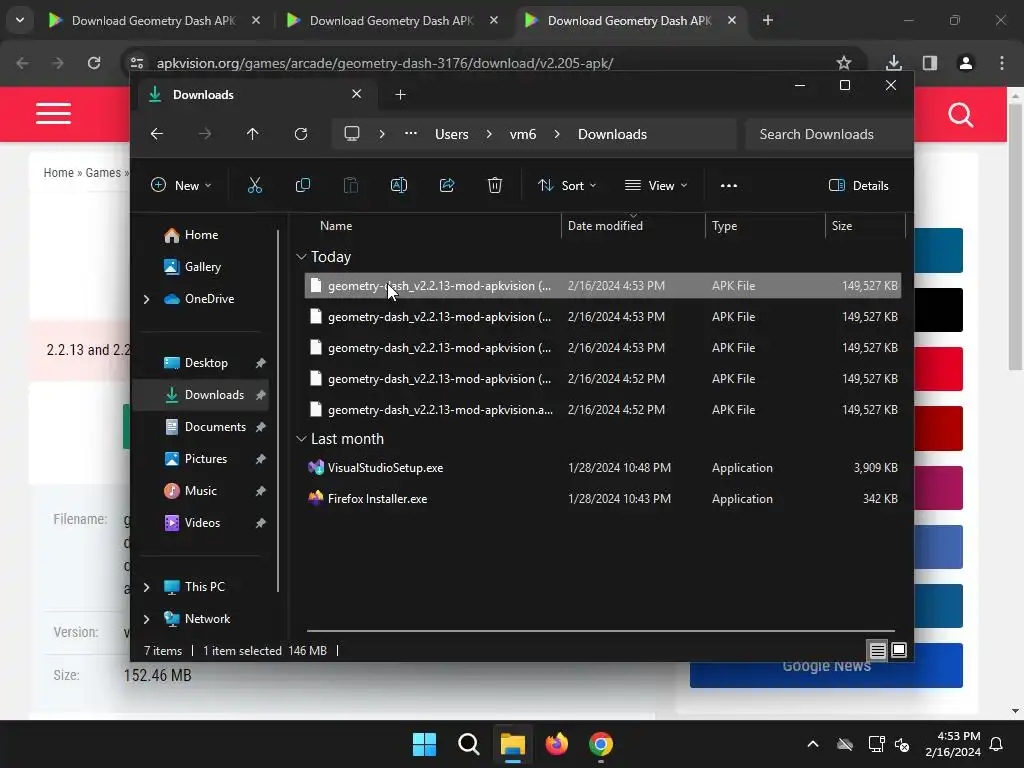Expand the Network tree node

coord(146,619)
